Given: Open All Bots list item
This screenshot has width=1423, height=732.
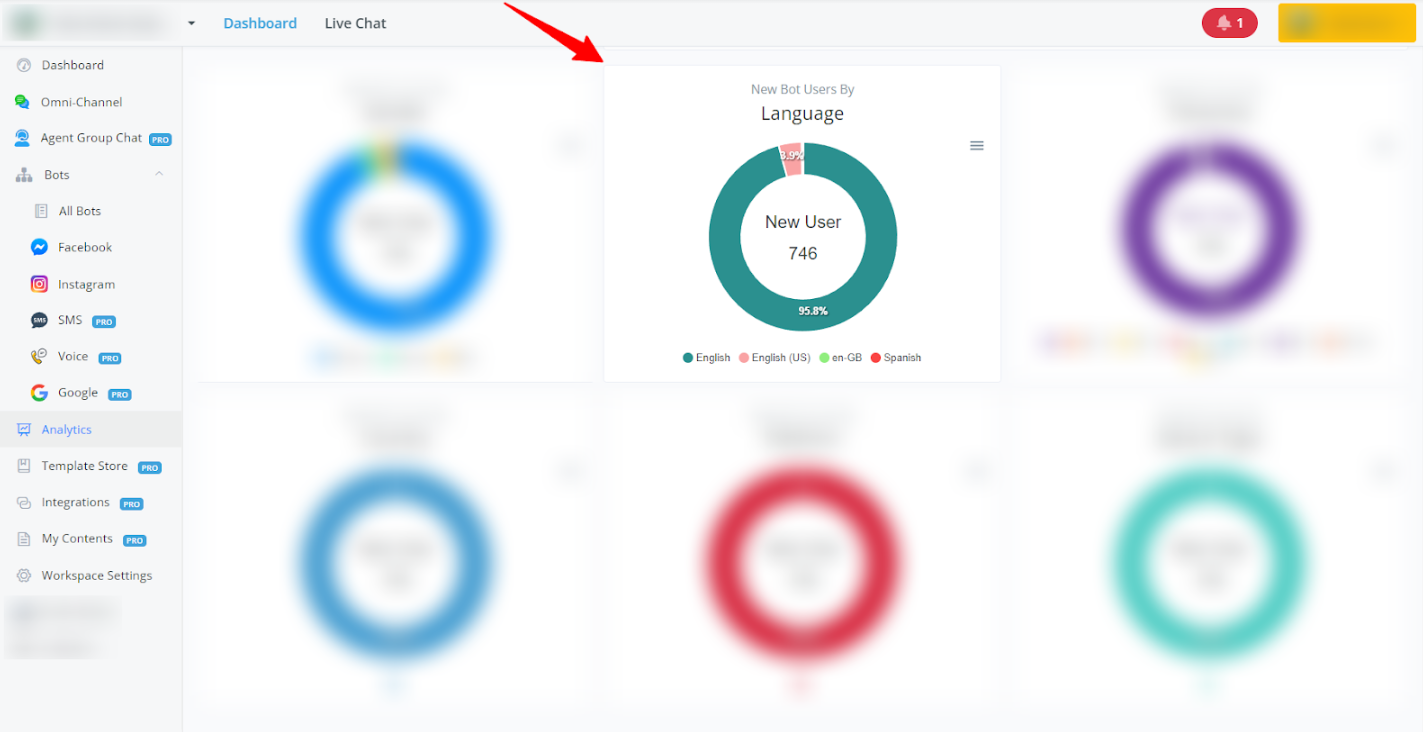Looking at the screenshot, I should 79,211.
